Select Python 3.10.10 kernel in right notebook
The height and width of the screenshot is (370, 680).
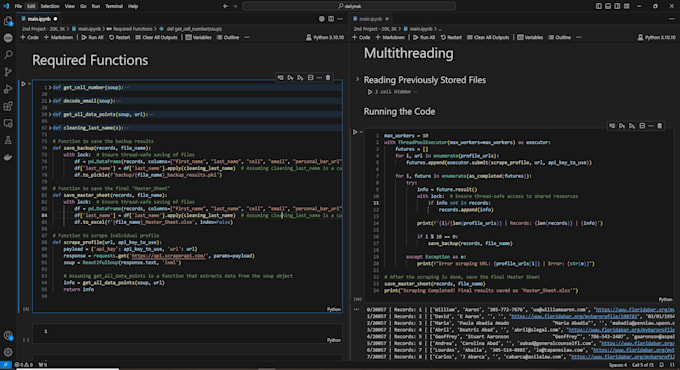click(656, 38)
